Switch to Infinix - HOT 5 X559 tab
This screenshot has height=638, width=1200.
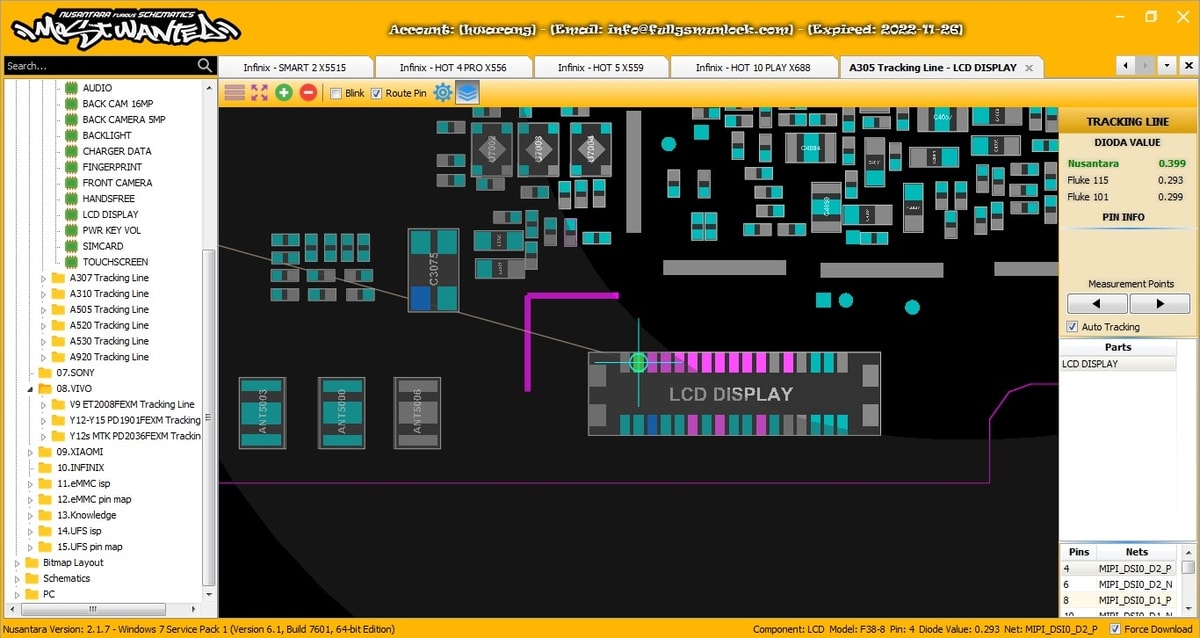pos(600,67)
